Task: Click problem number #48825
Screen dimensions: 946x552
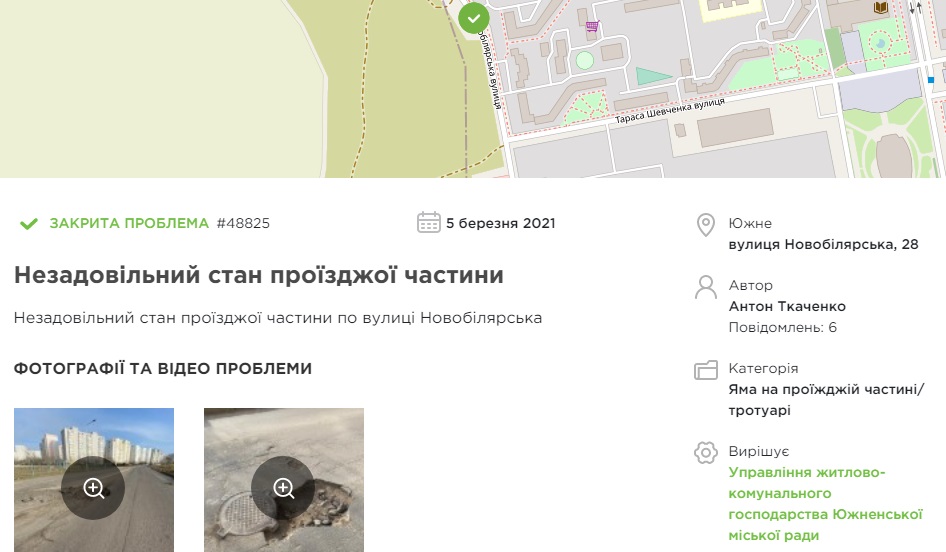Action: coord(243,223)
